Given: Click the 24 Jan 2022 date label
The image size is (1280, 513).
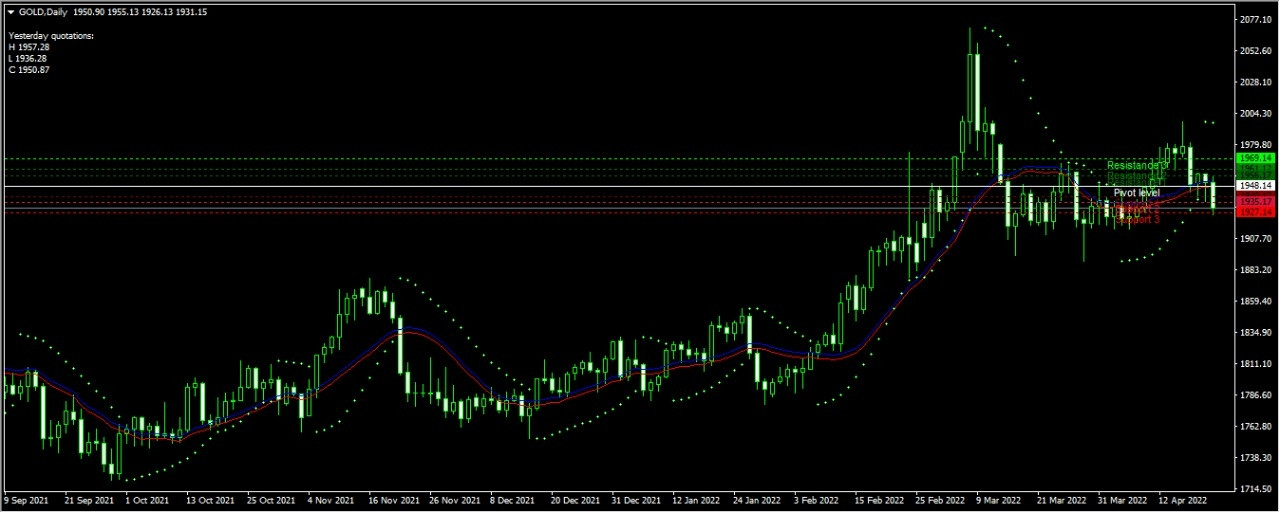Looking at the screenshot, I should click(757, 500).
